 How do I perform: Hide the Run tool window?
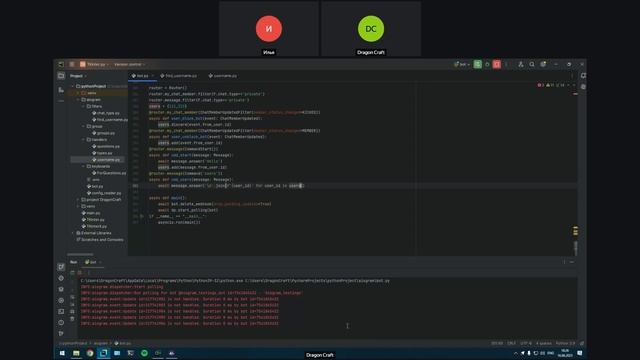(x=572, y=262)
